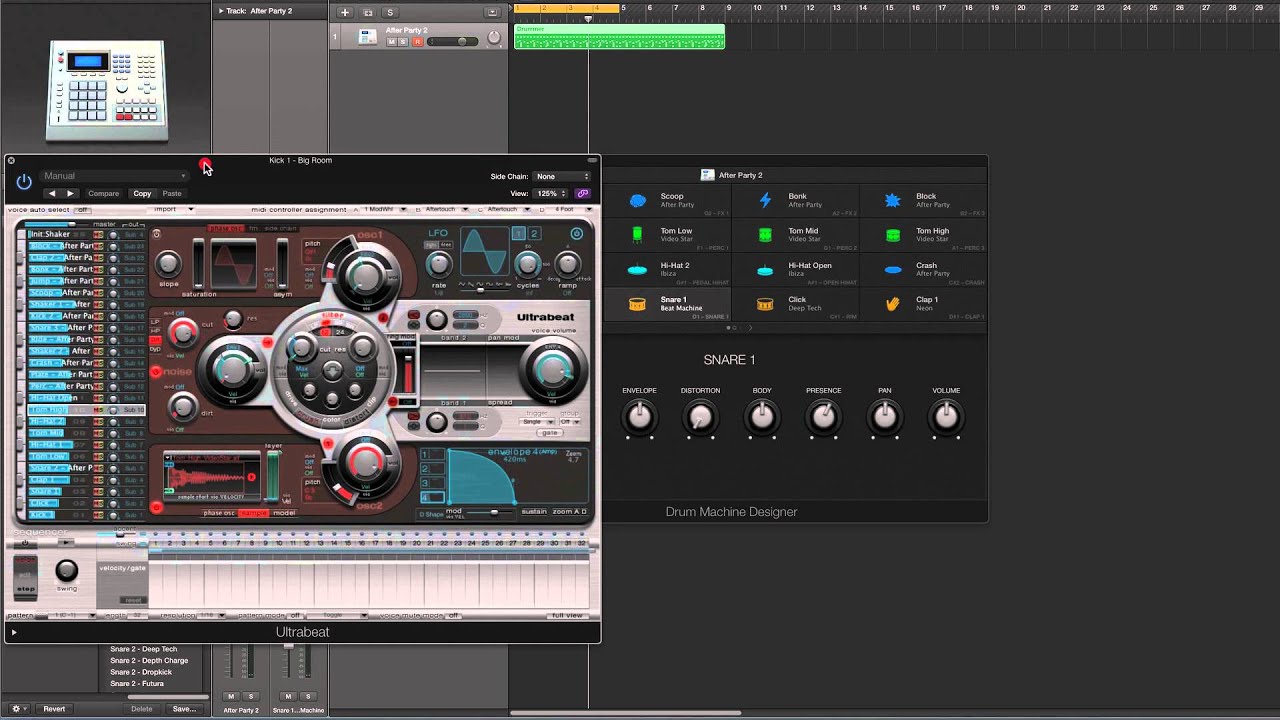Viewport: 1280px width, 720px height.
Task: Select Snare 2 - Dropkick in library list
Action: (141, 672)
